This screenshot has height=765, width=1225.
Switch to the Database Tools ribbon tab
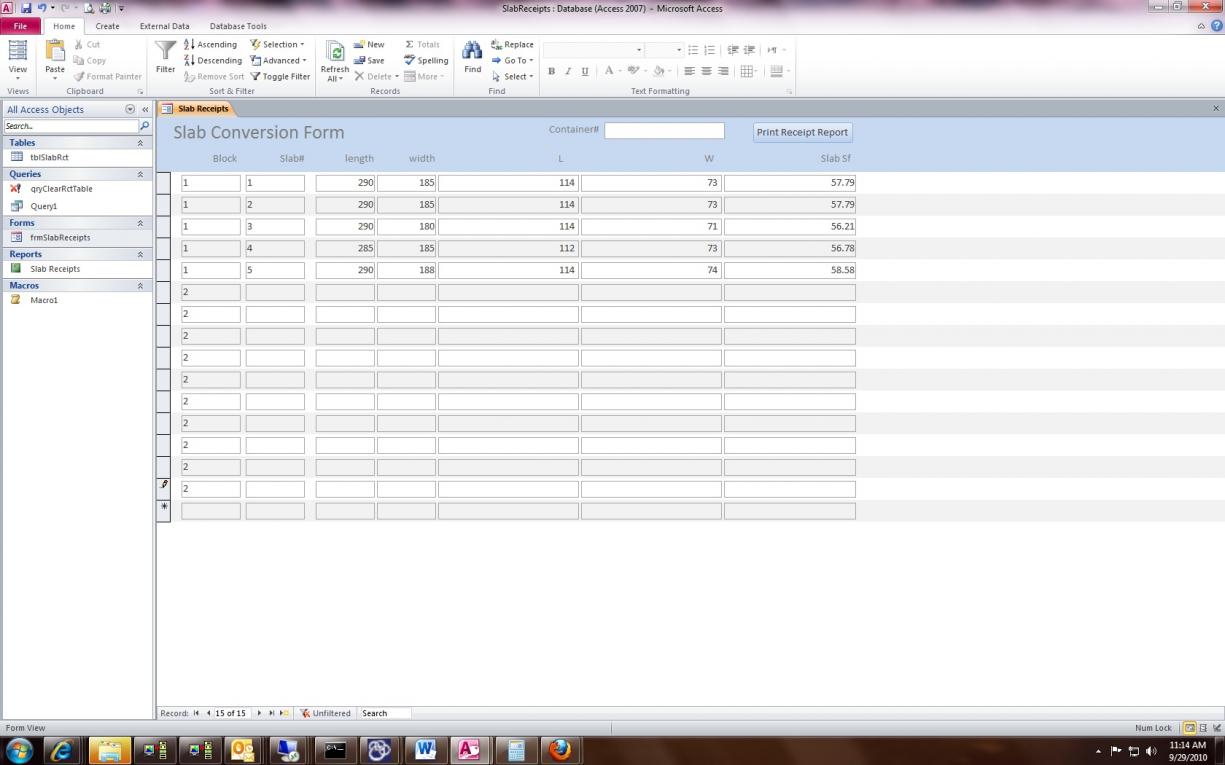(238, 26)
